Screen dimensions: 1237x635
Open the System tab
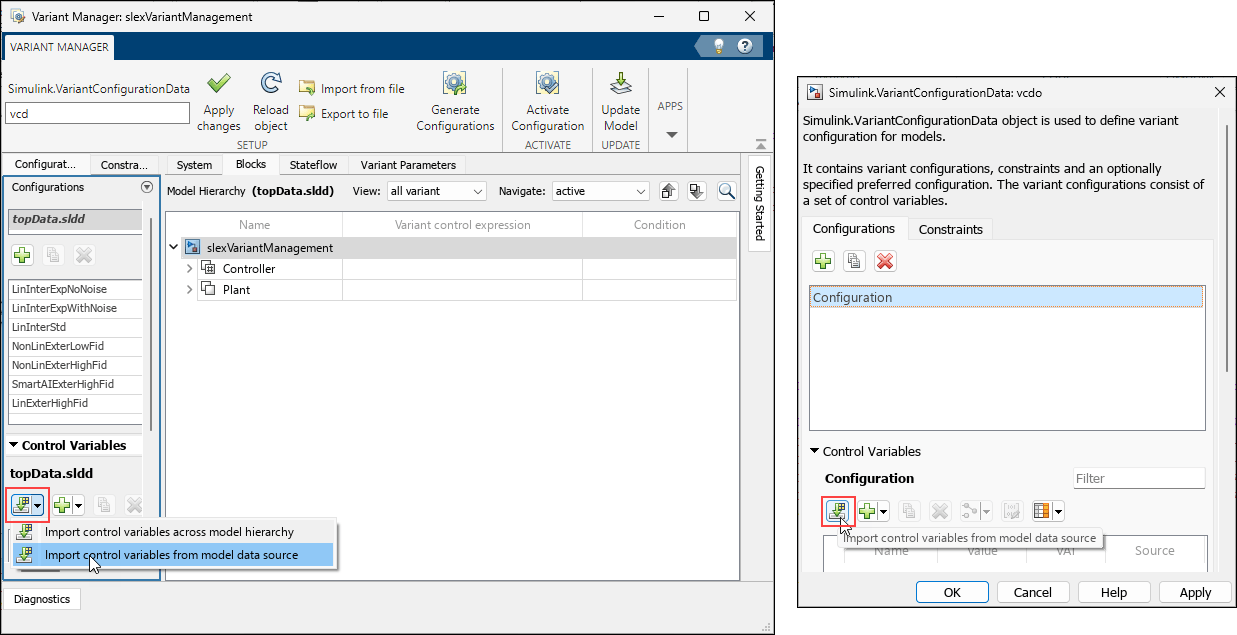[x=194, y=165]
